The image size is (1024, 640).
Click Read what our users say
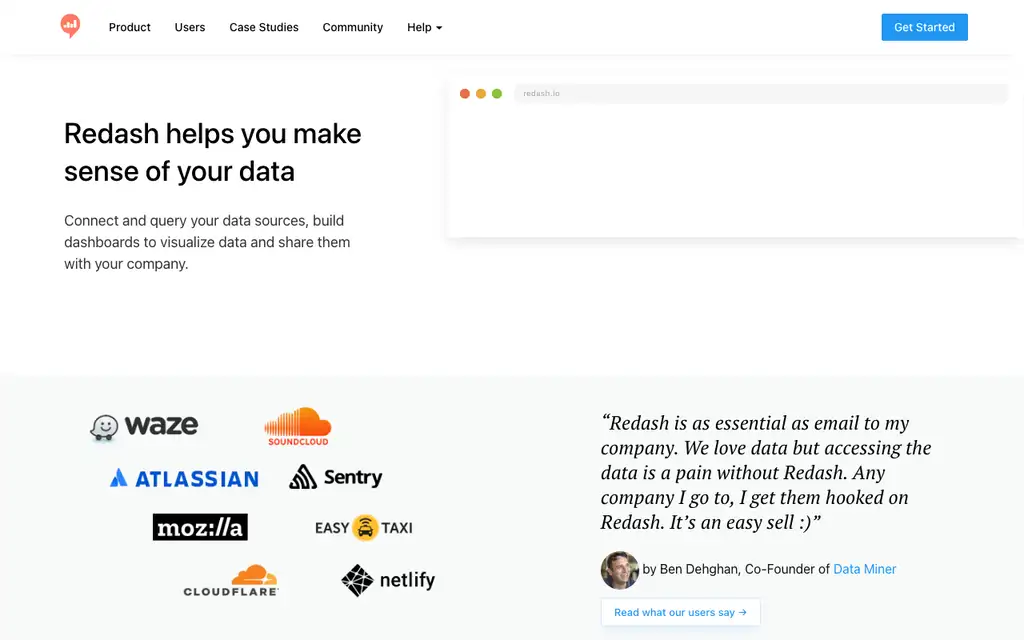tap(680, 613)
